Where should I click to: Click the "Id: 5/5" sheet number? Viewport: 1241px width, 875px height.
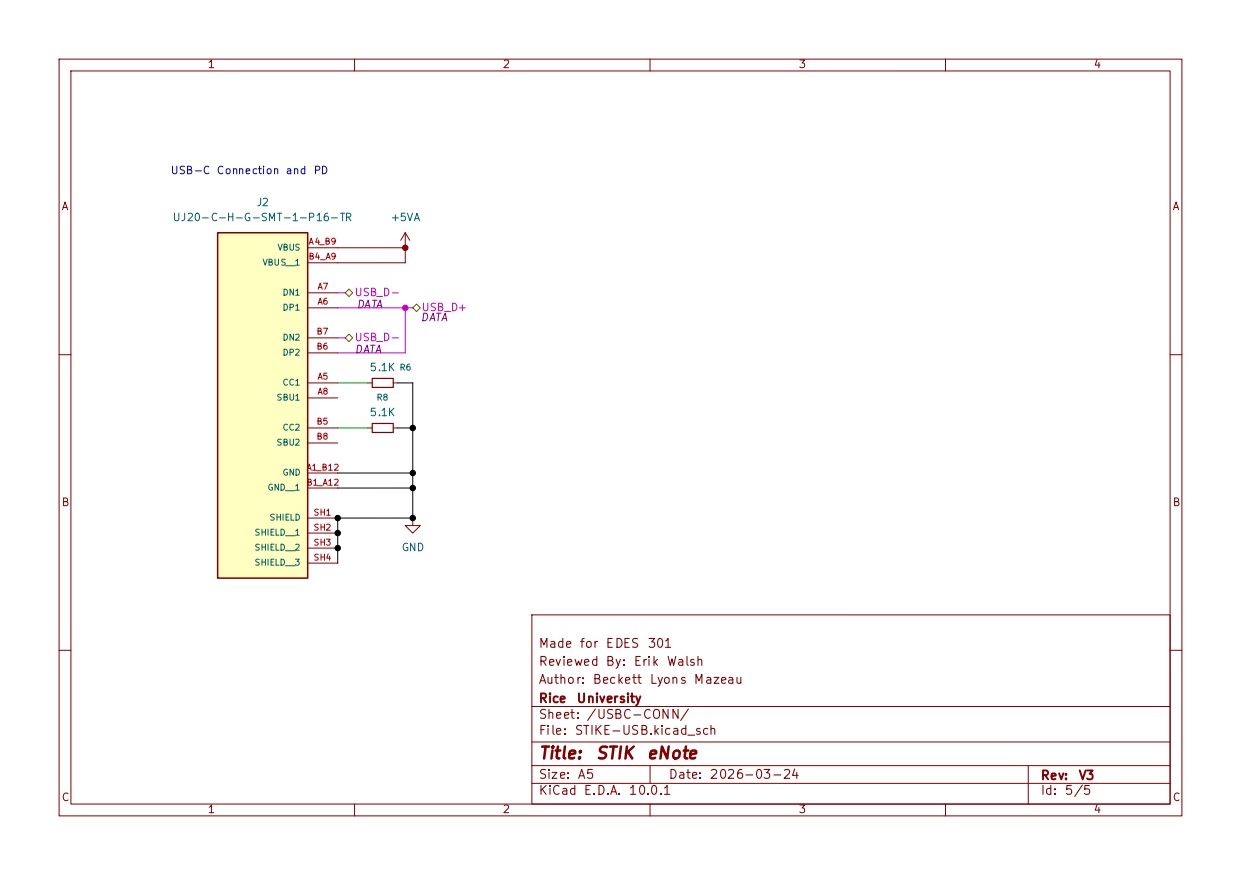click(1066, 790)
